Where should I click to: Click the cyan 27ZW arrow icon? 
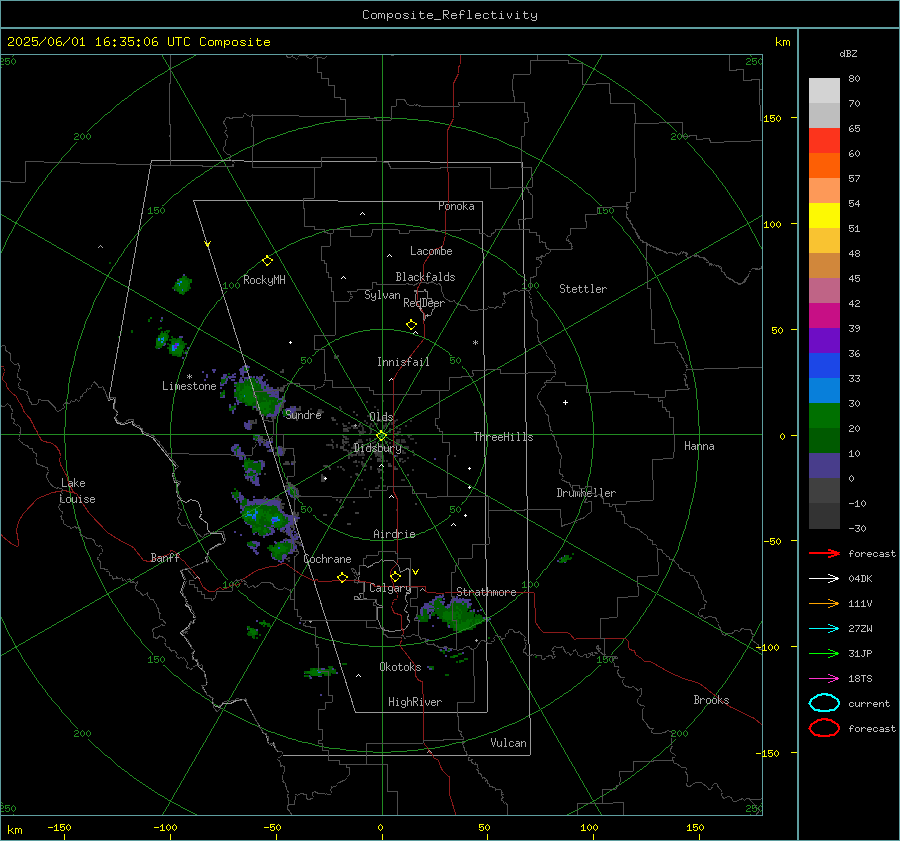pyautogui.click(x=824, y=629)
